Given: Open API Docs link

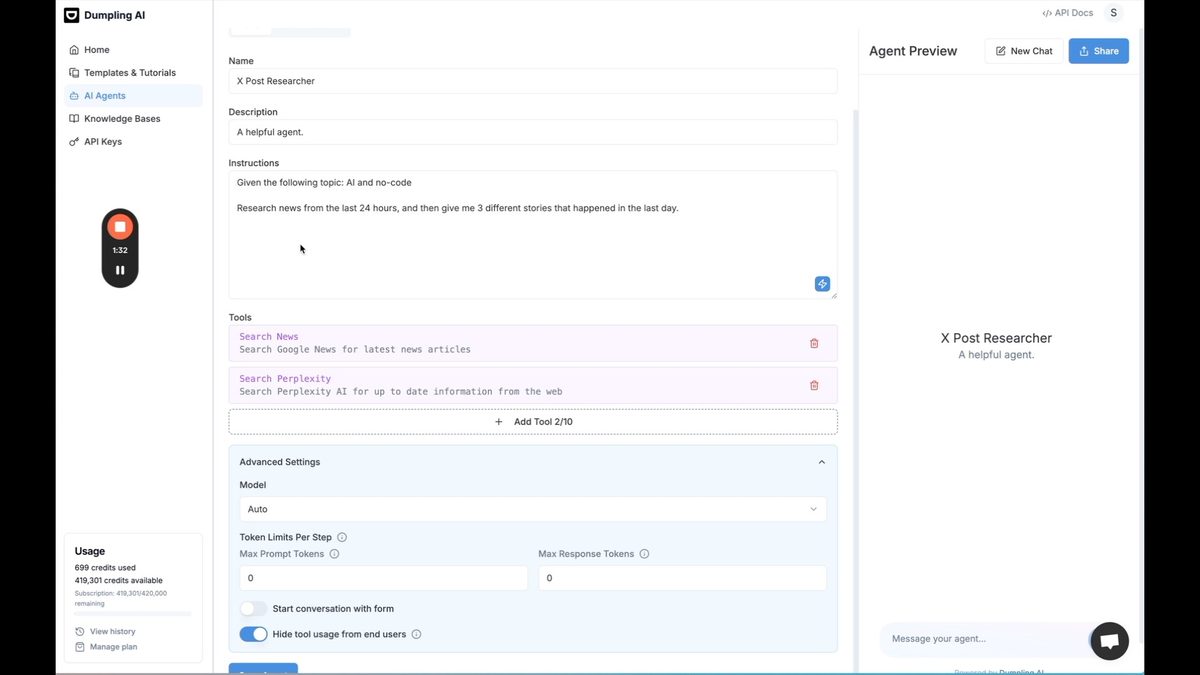Looking at the screenshot, I should [1068, 13].
